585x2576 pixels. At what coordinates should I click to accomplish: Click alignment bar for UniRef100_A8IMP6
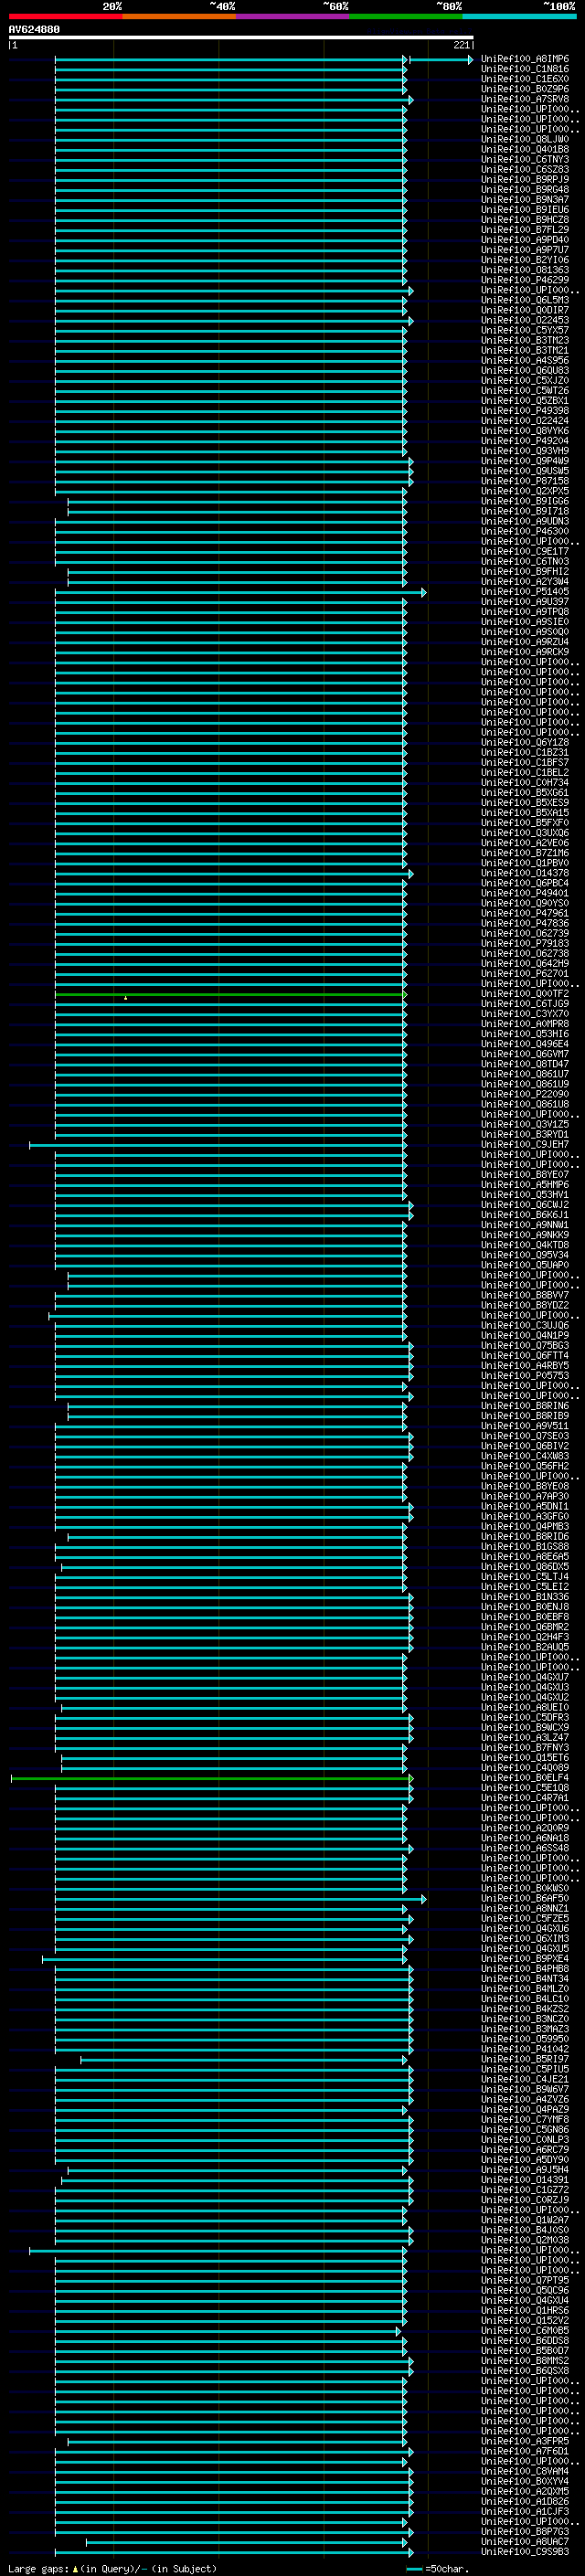[230, 60]
